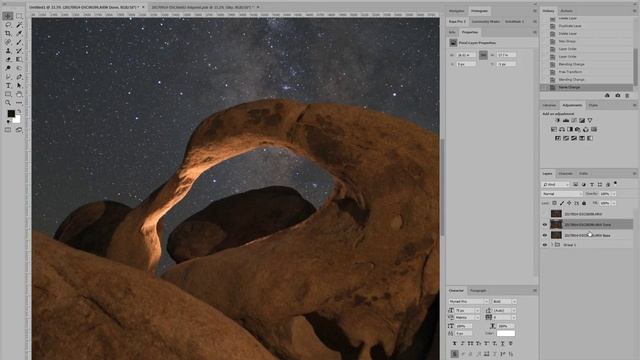Image resolution: width=640 pixels, height=360 pixels.
Task: Create new document from current history state
Action: (607, 95)
